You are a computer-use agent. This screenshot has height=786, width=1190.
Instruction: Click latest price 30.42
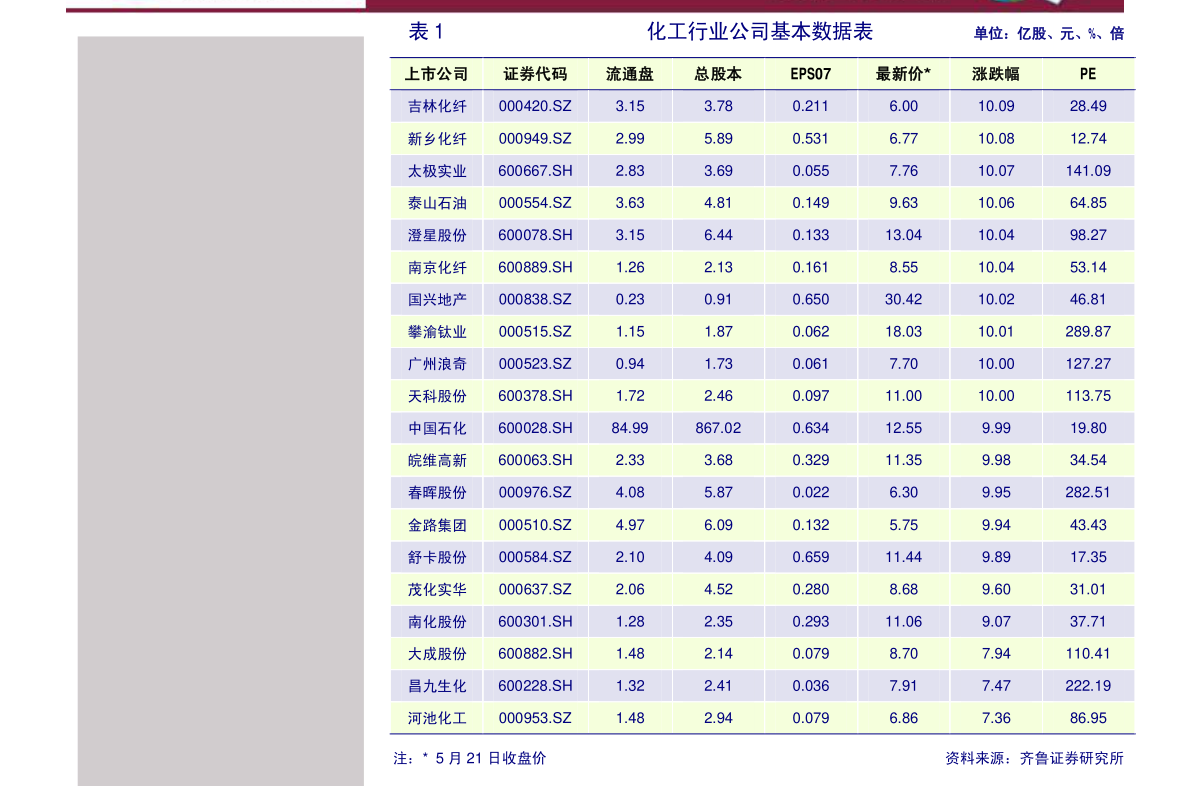tap(903, 300)
